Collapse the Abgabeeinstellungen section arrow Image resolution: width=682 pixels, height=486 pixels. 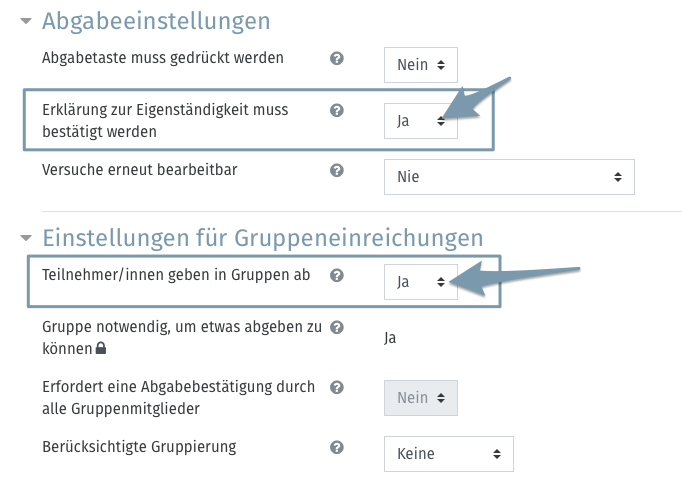26,20
